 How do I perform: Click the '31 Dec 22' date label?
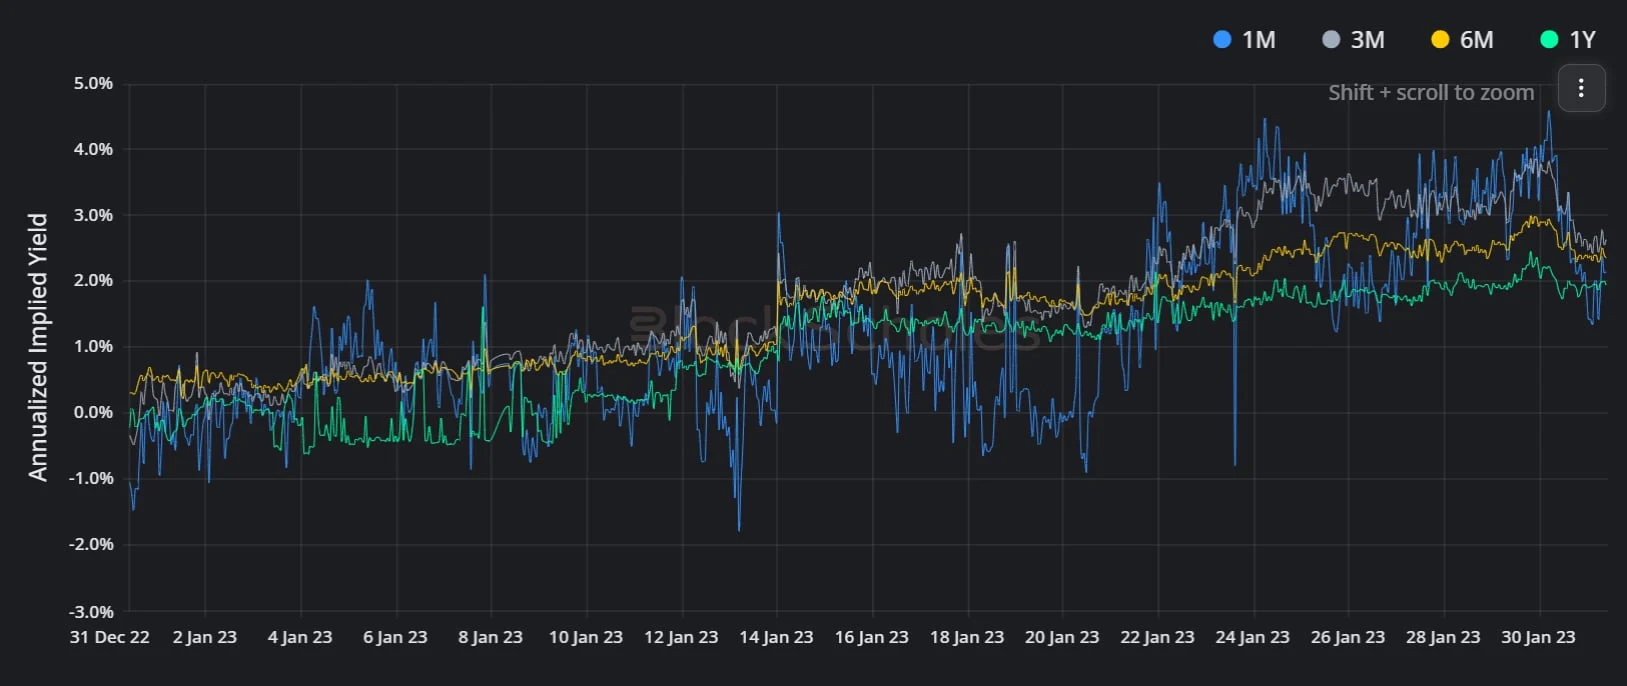coord(110,637)
